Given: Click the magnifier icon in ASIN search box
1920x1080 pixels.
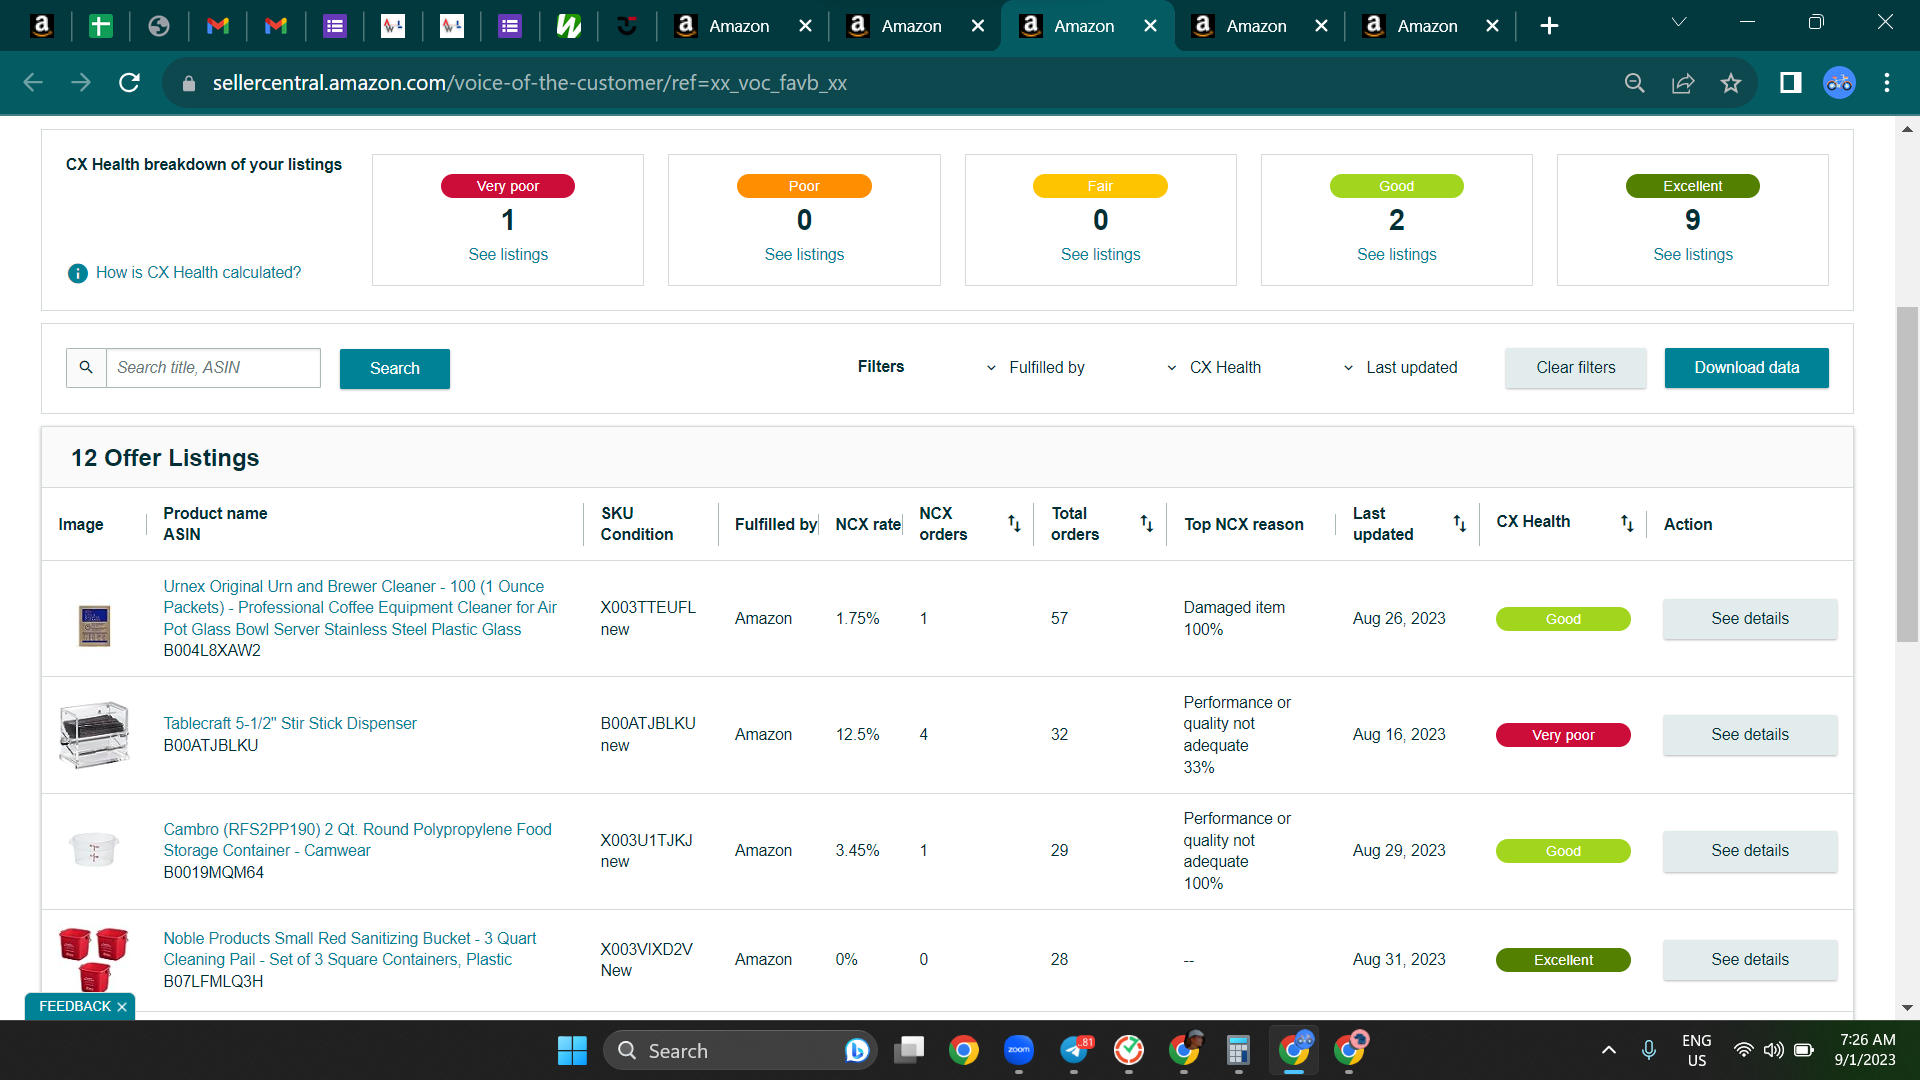Looking at the screenshot, I should (x=86, y=368).
